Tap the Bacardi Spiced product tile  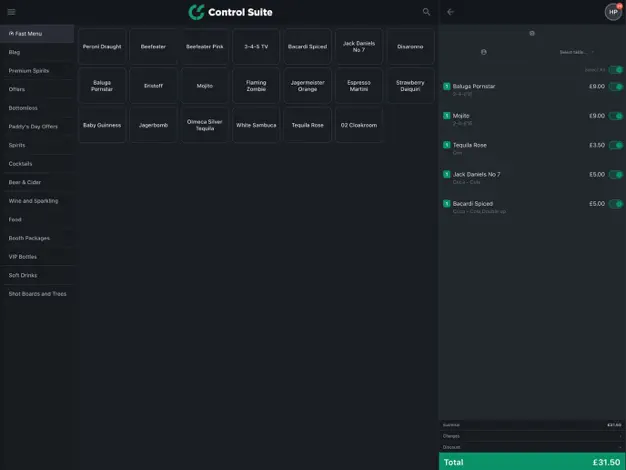[307, 47]
